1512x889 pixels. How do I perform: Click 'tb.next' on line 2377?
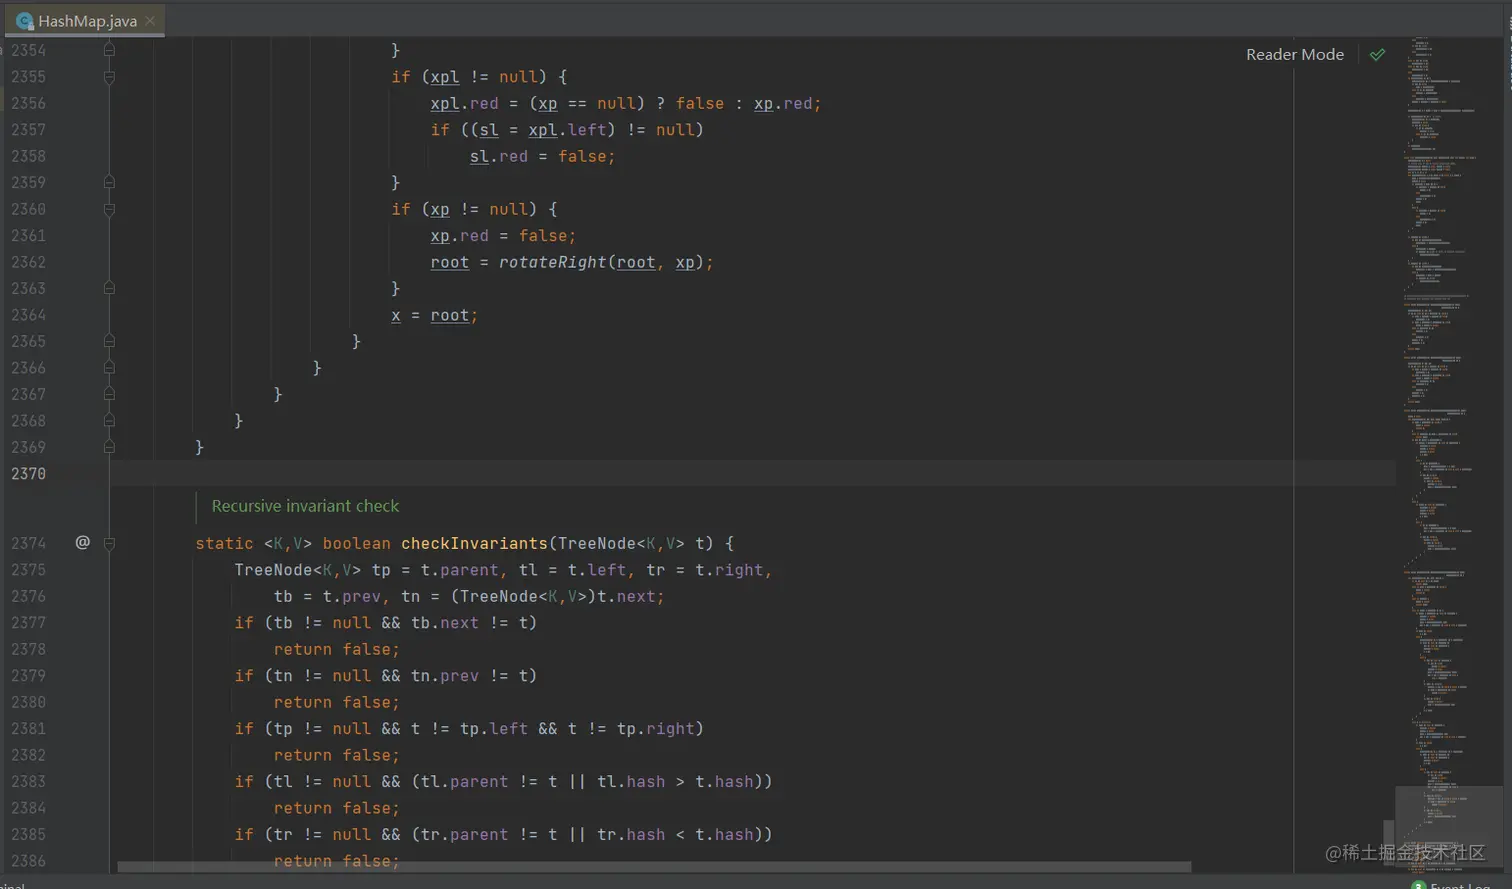(445, 622)
